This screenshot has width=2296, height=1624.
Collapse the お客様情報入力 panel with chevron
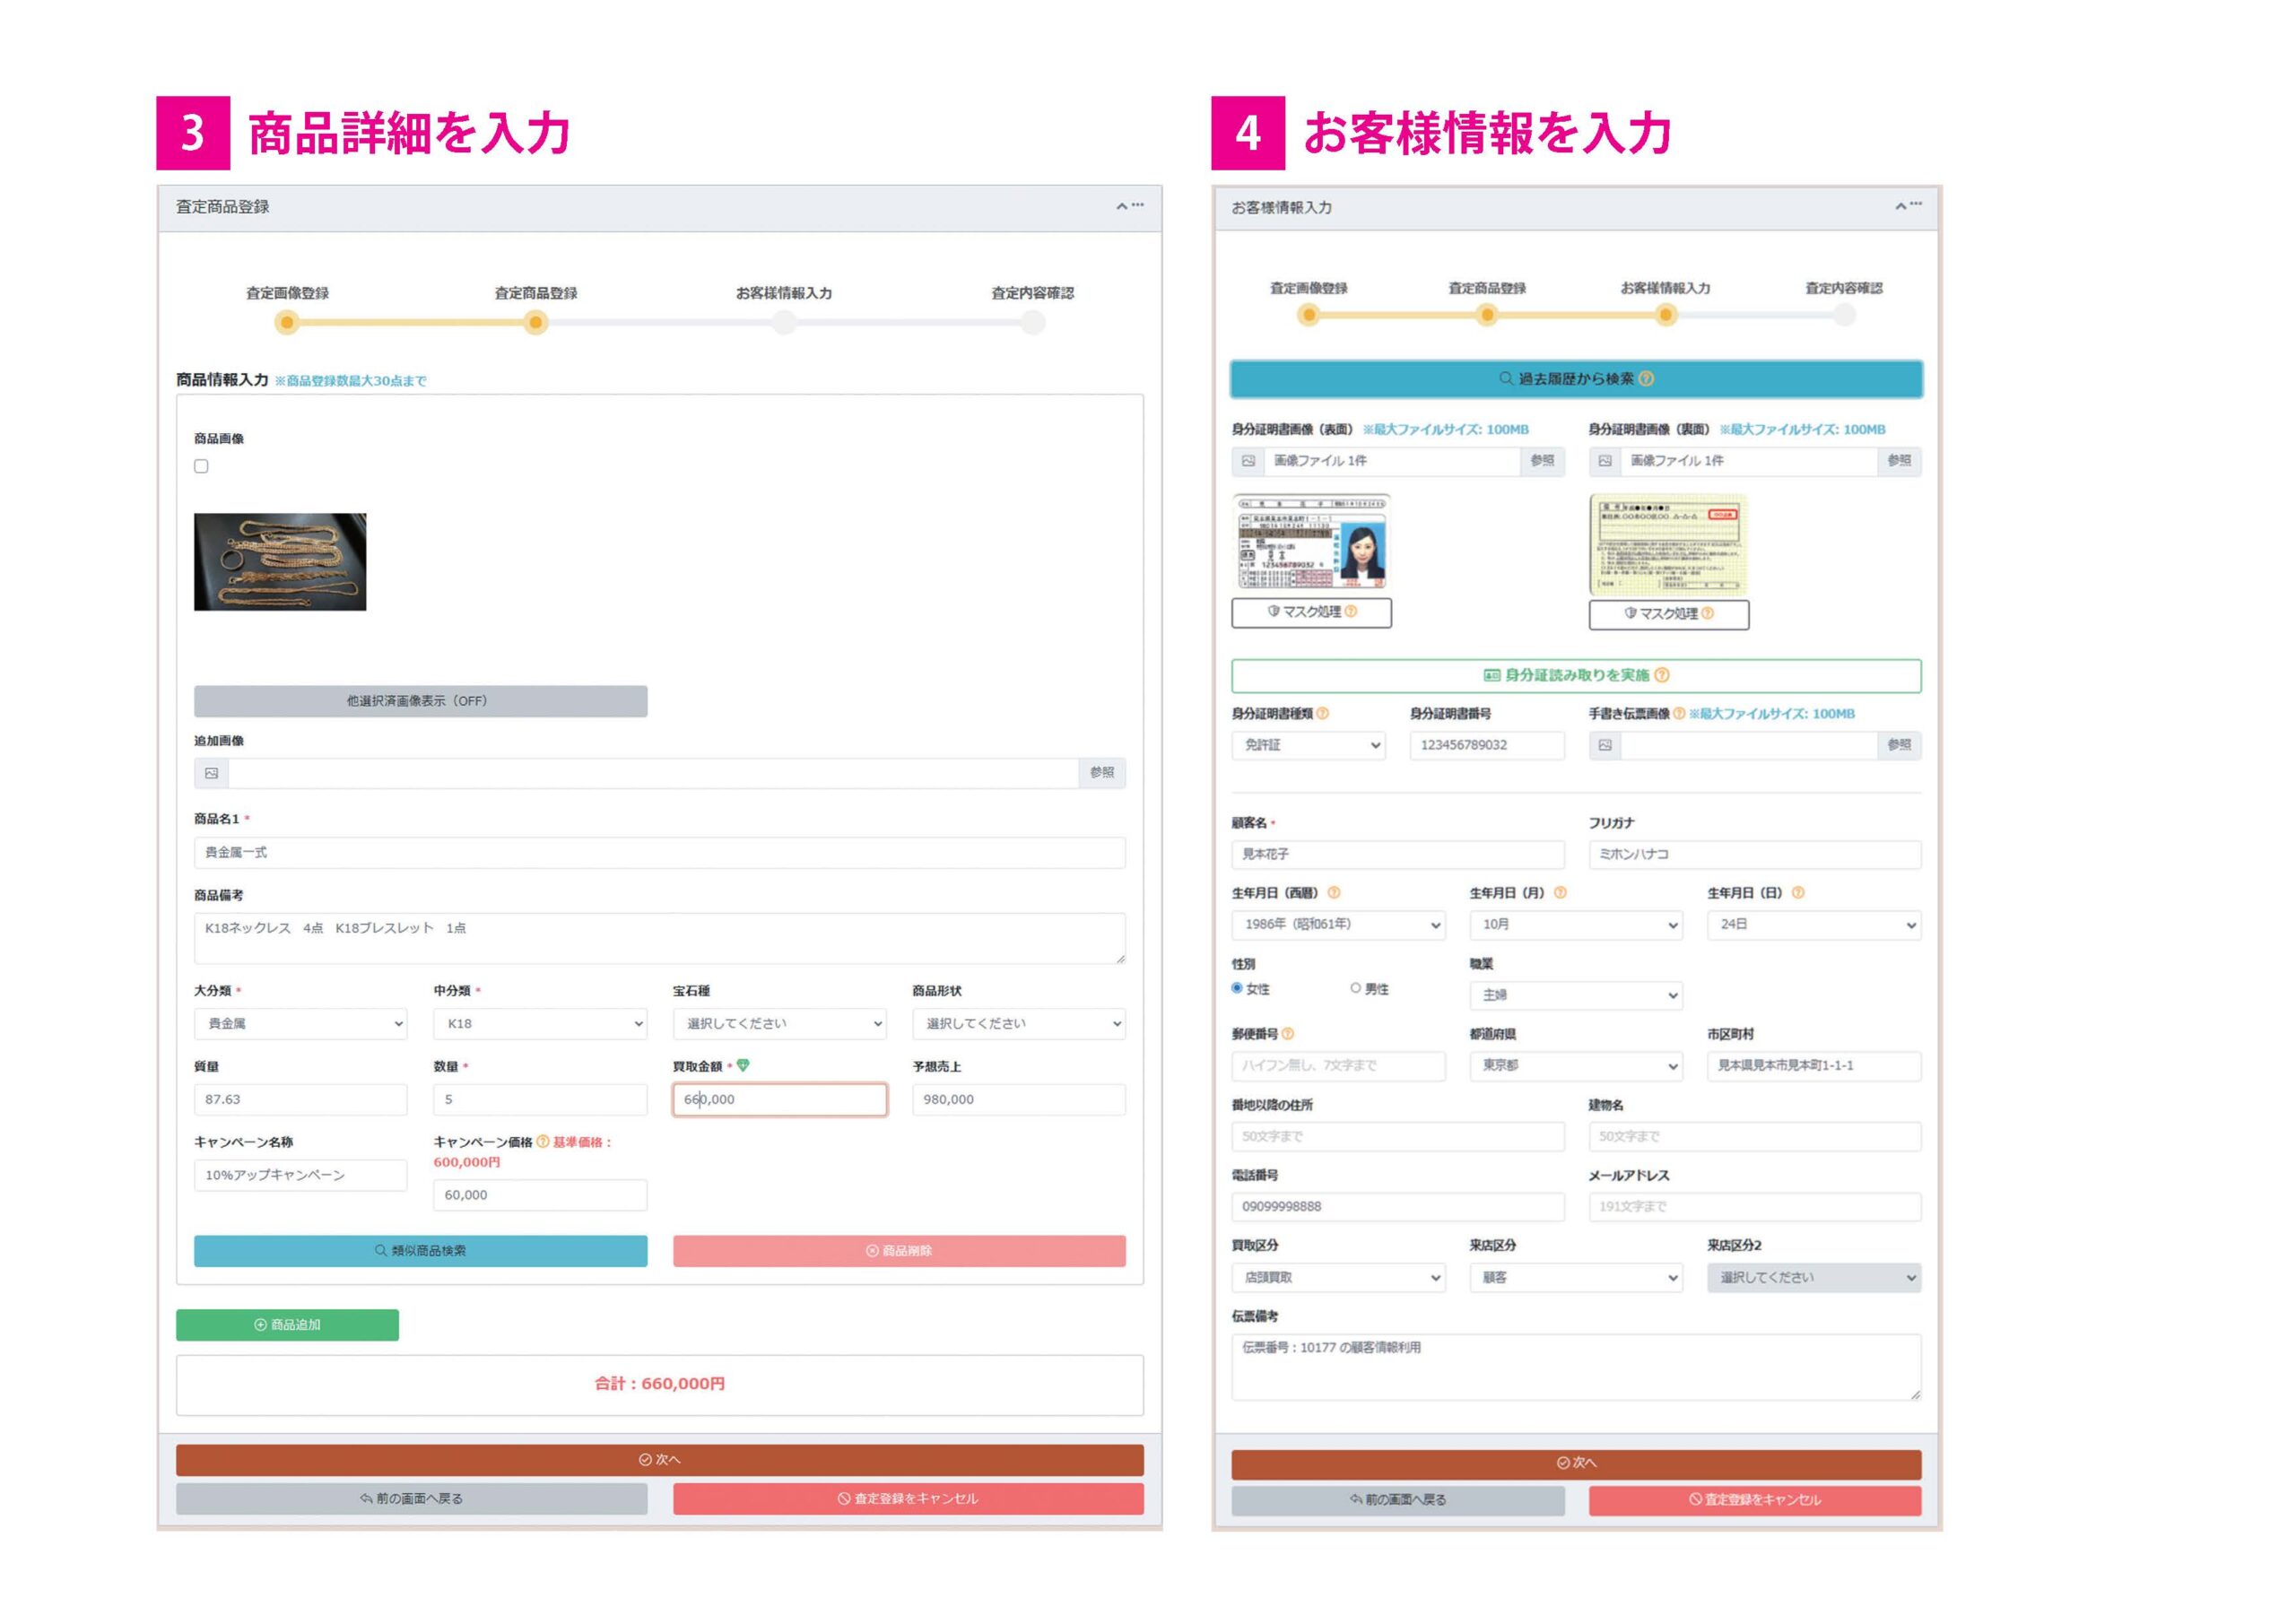pos(1900,206)
